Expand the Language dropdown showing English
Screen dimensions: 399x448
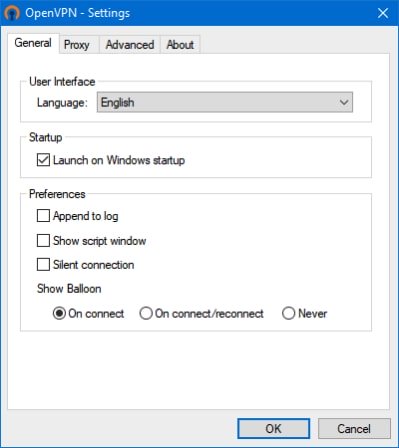pyautogui.click(x=225, y=102)
